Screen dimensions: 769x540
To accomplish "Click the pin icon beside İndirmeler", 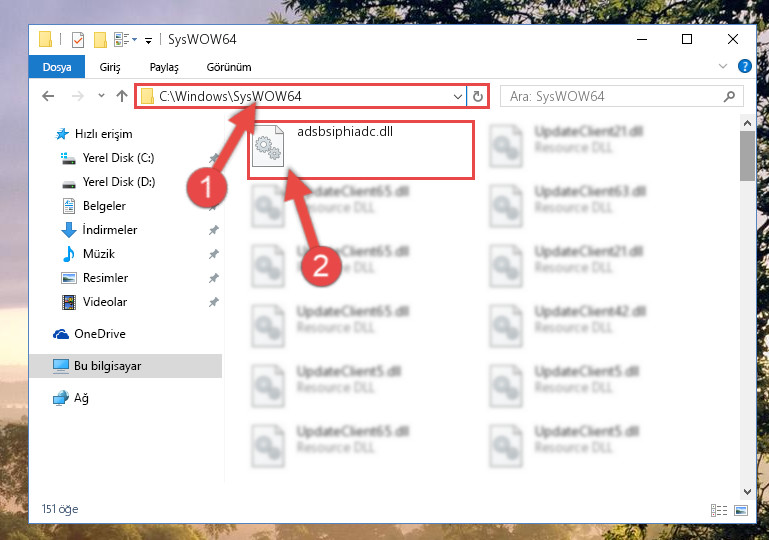I will coord(213,230).
